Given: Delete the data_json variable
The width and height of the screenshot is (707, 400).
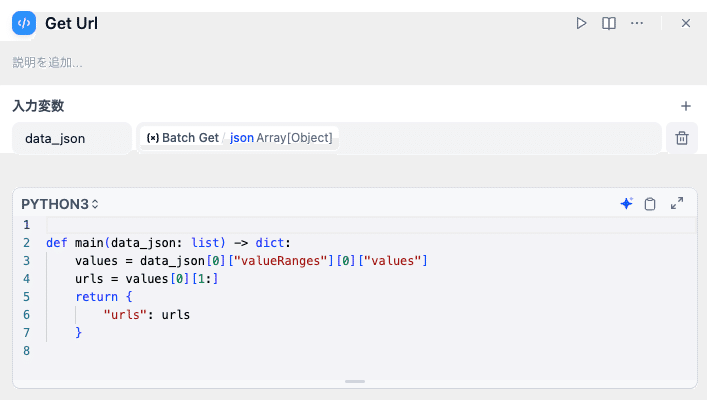Looking at the screenshot, I should (x=682, y=138).
